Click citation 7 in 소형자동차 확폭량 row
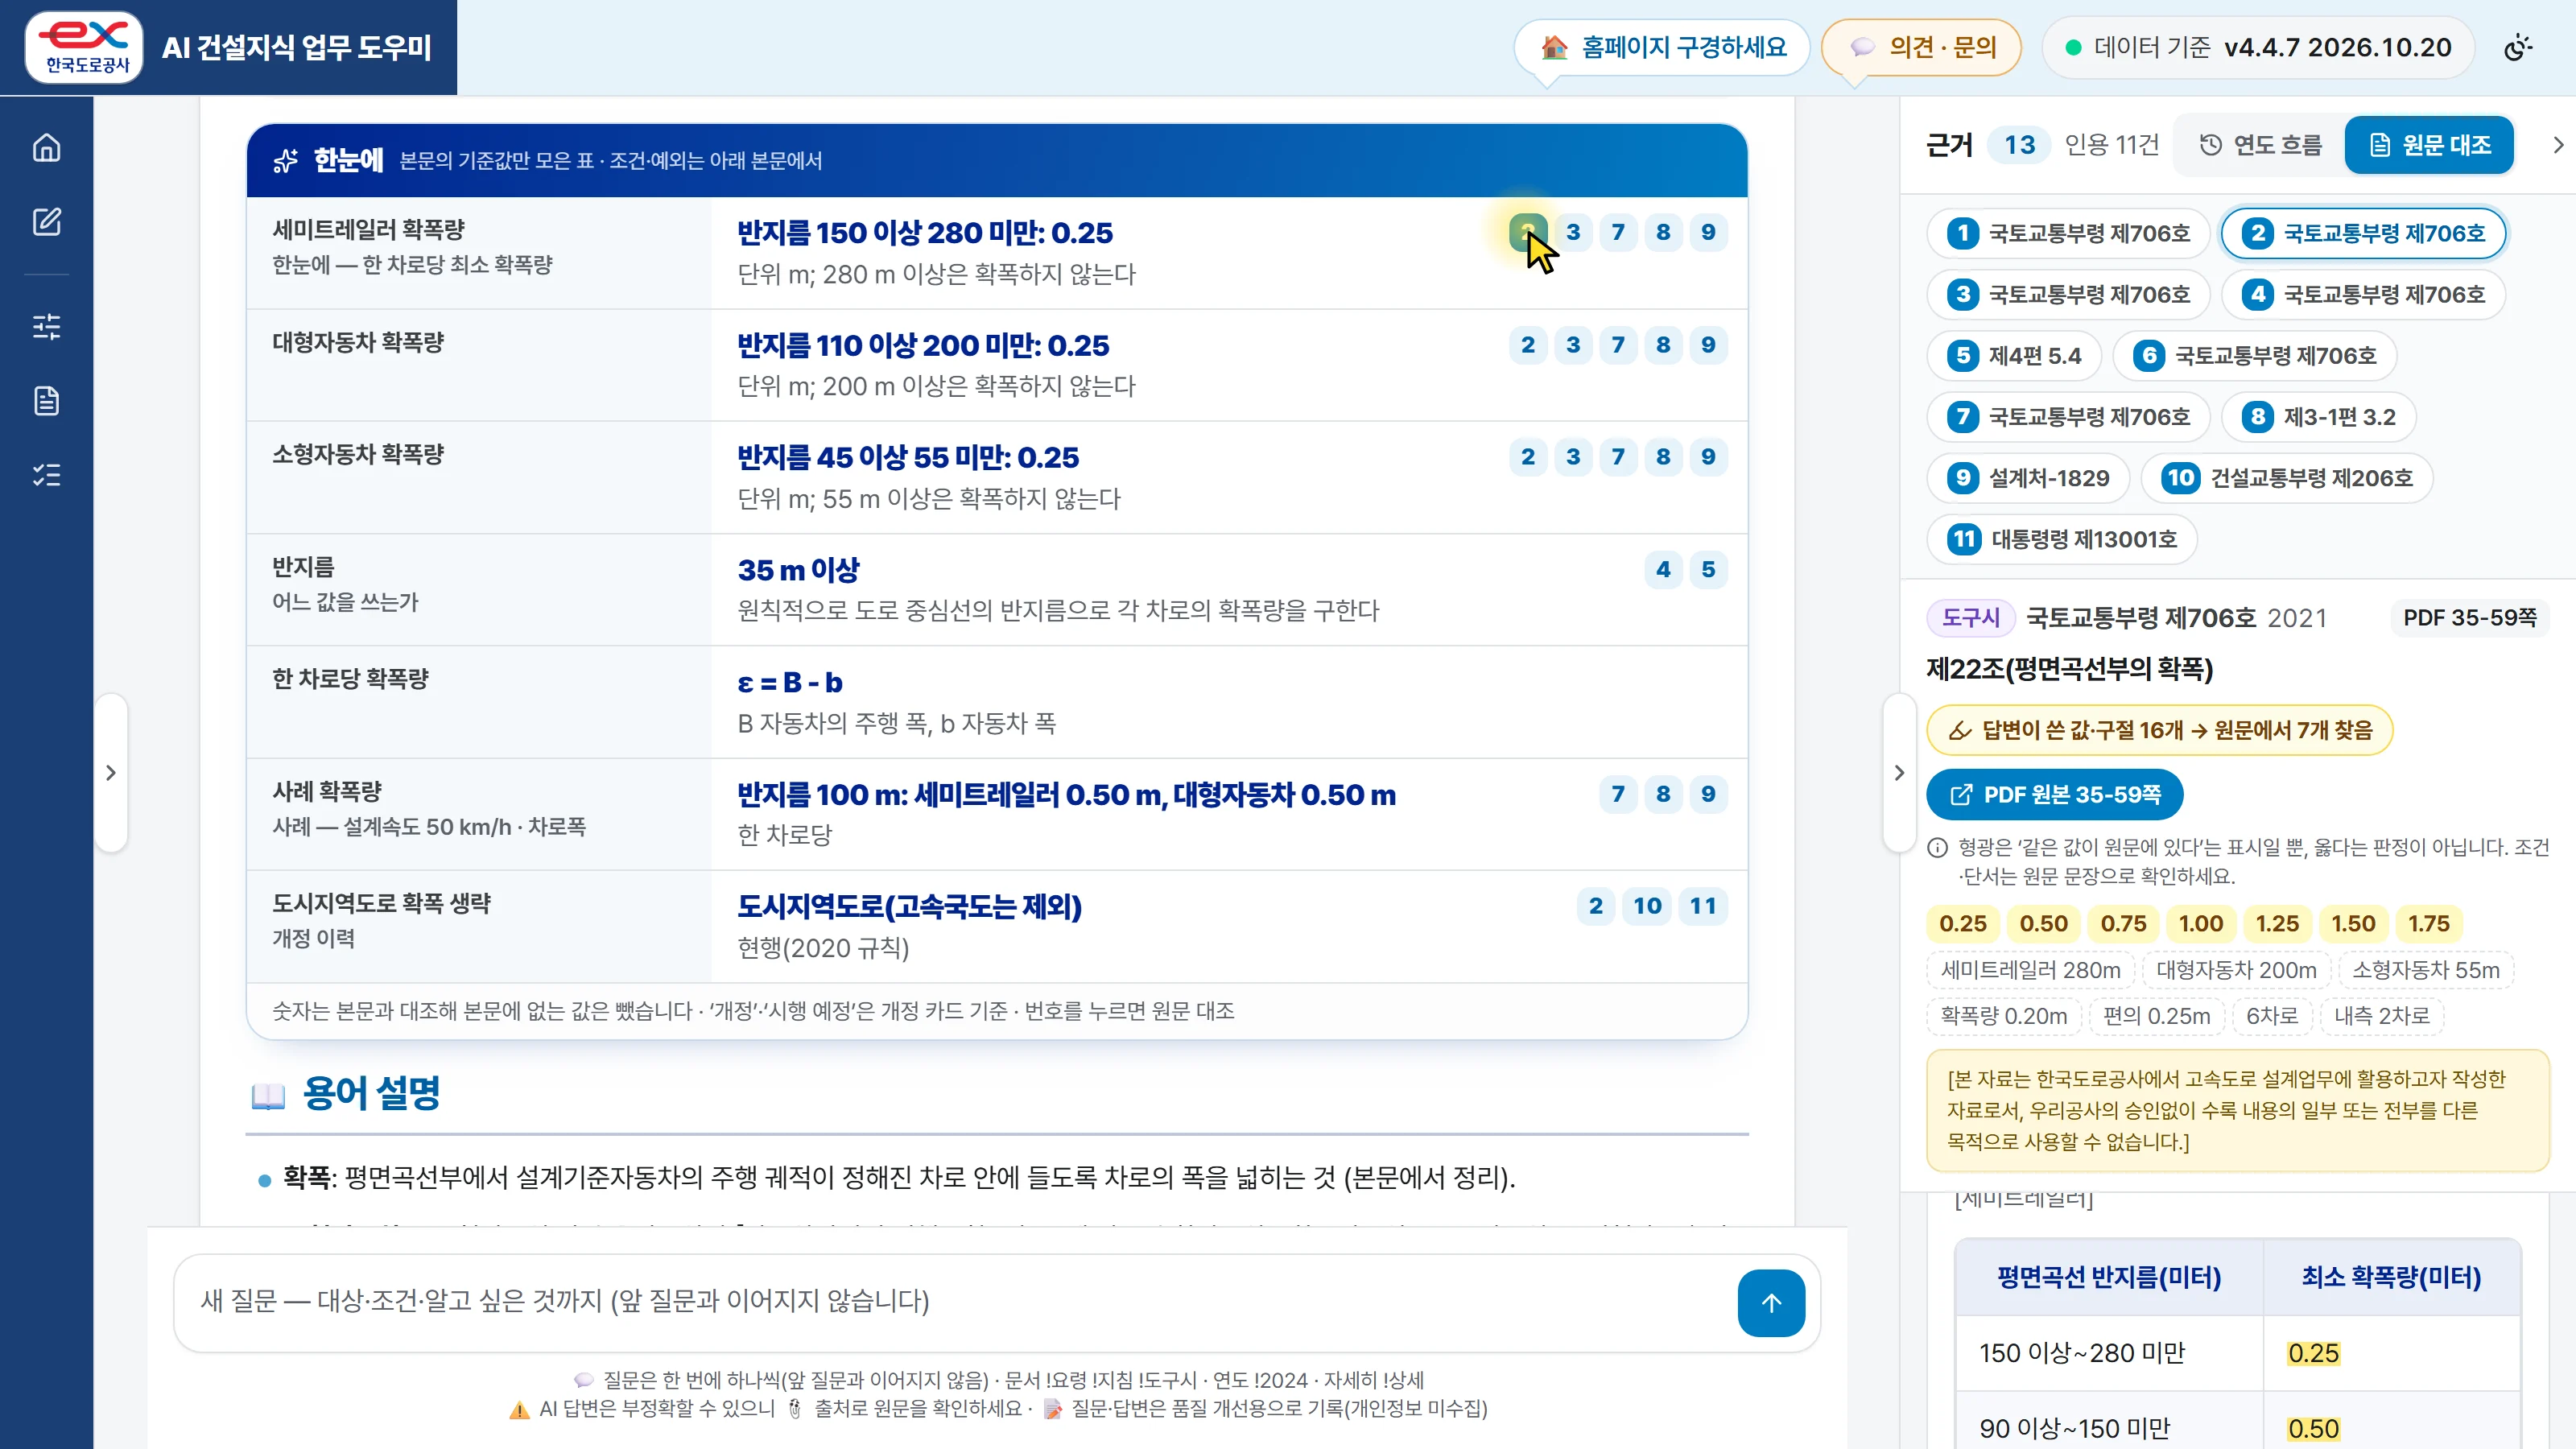The image size is (2576, 1449). [x=1618, y=457]
